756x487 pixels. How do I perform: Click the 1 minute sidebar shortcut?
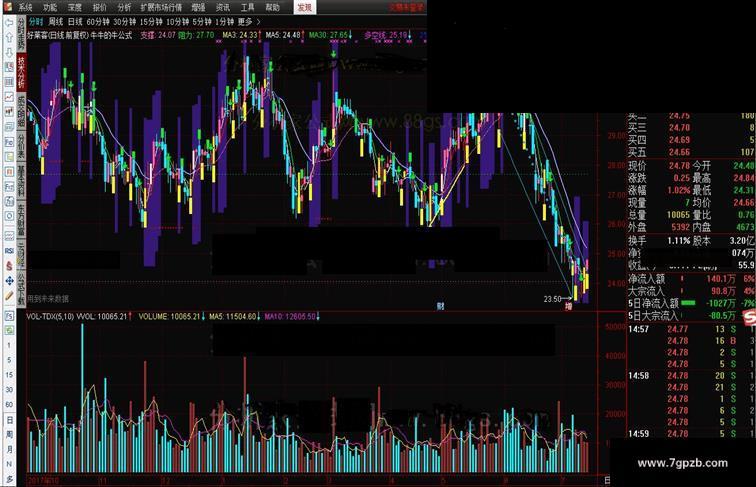click(x=9, y=345)
